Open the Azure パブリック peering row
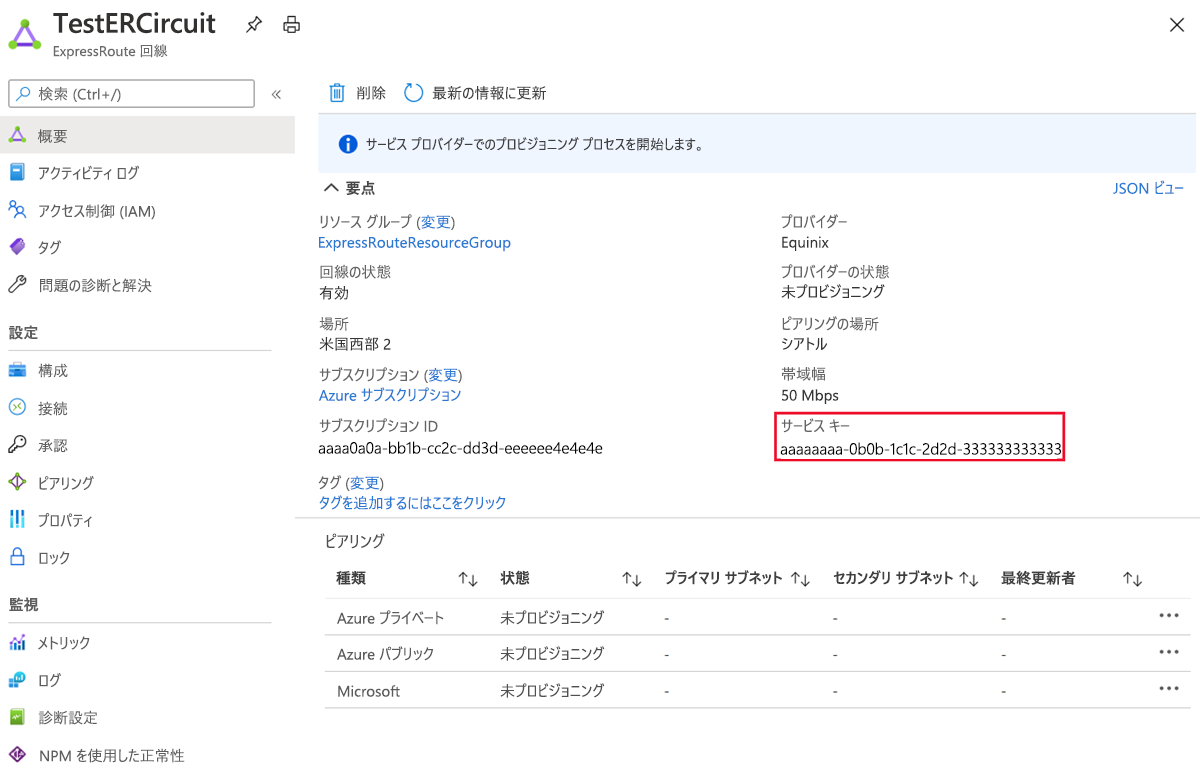 click(757, 653)
